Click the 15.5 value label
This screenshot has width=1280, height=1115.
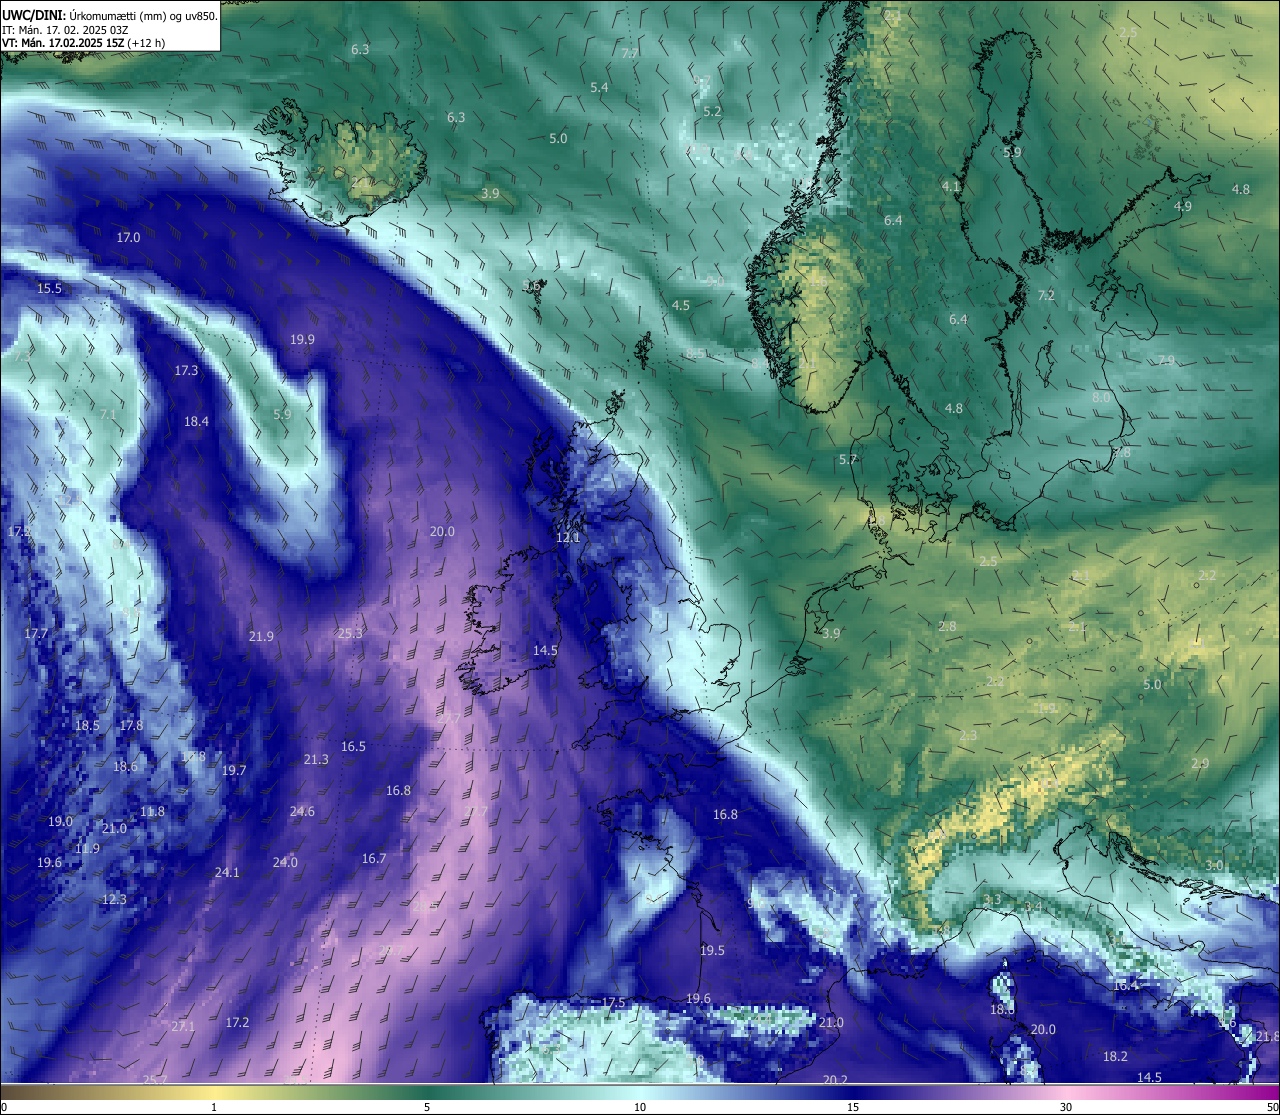pos(49,288)
